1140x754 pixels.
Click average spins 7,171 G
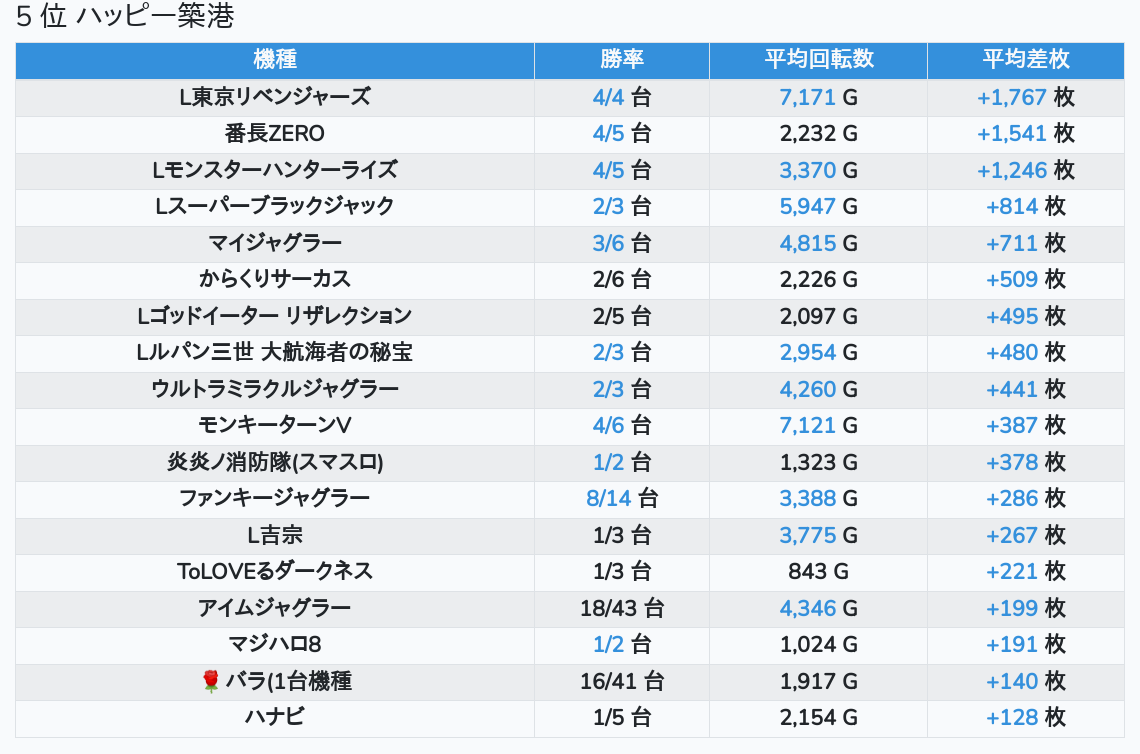(x=819, y=97)
